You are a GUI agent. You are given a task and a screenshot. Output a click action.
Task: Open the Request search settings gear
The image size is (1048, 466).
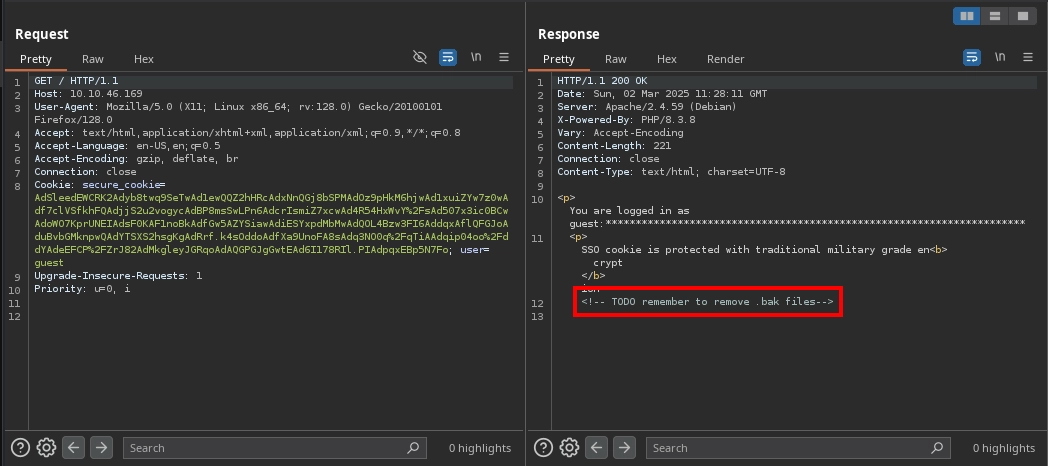46,448
